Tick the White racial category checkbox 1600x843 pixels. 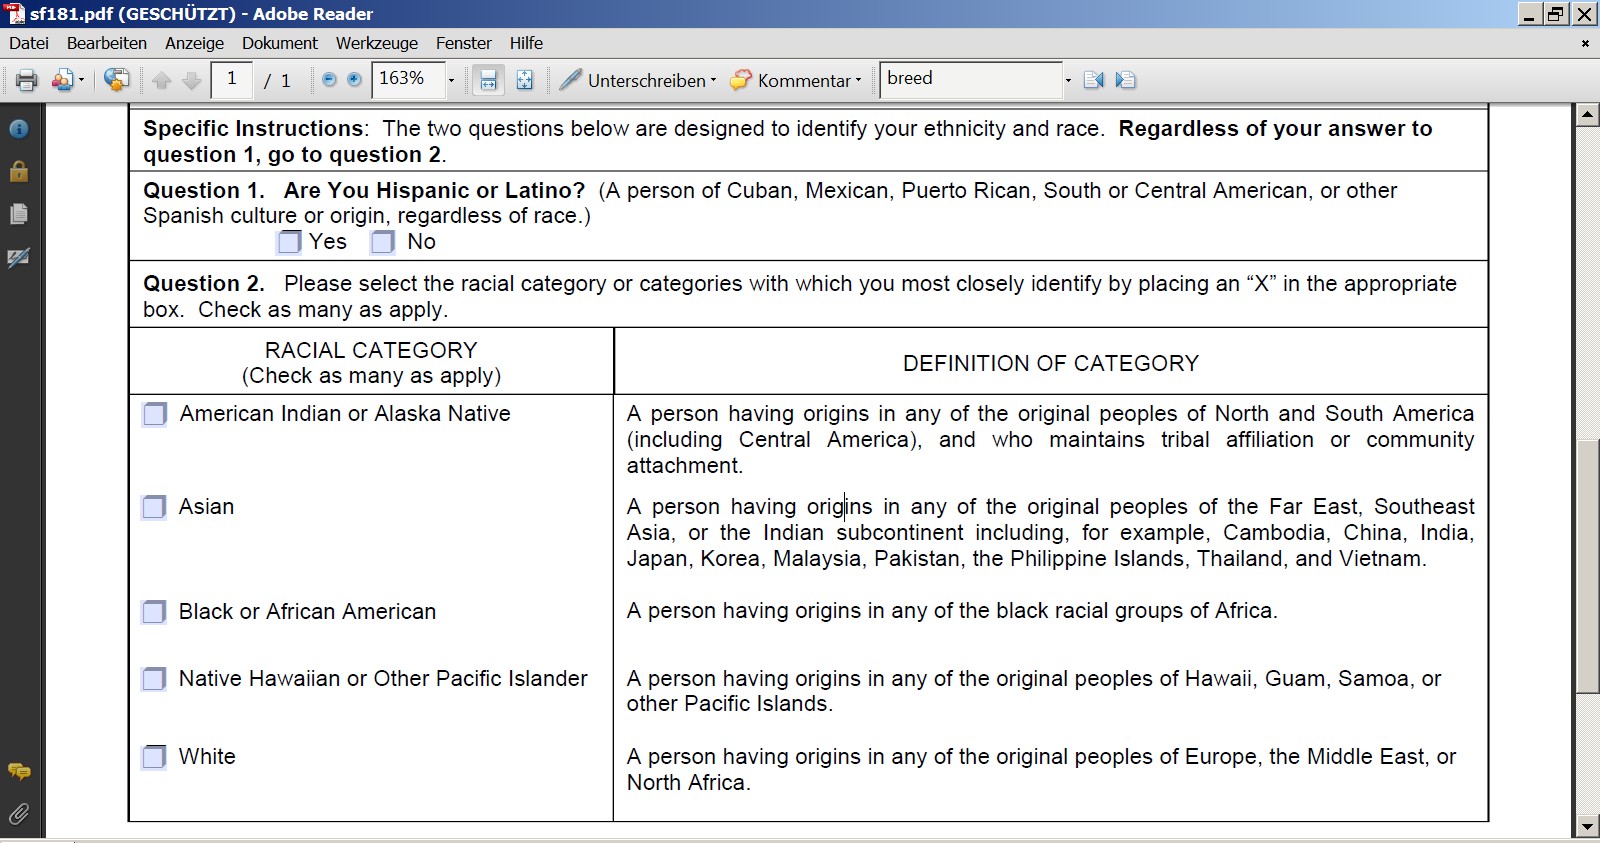(x=154, y=757)
